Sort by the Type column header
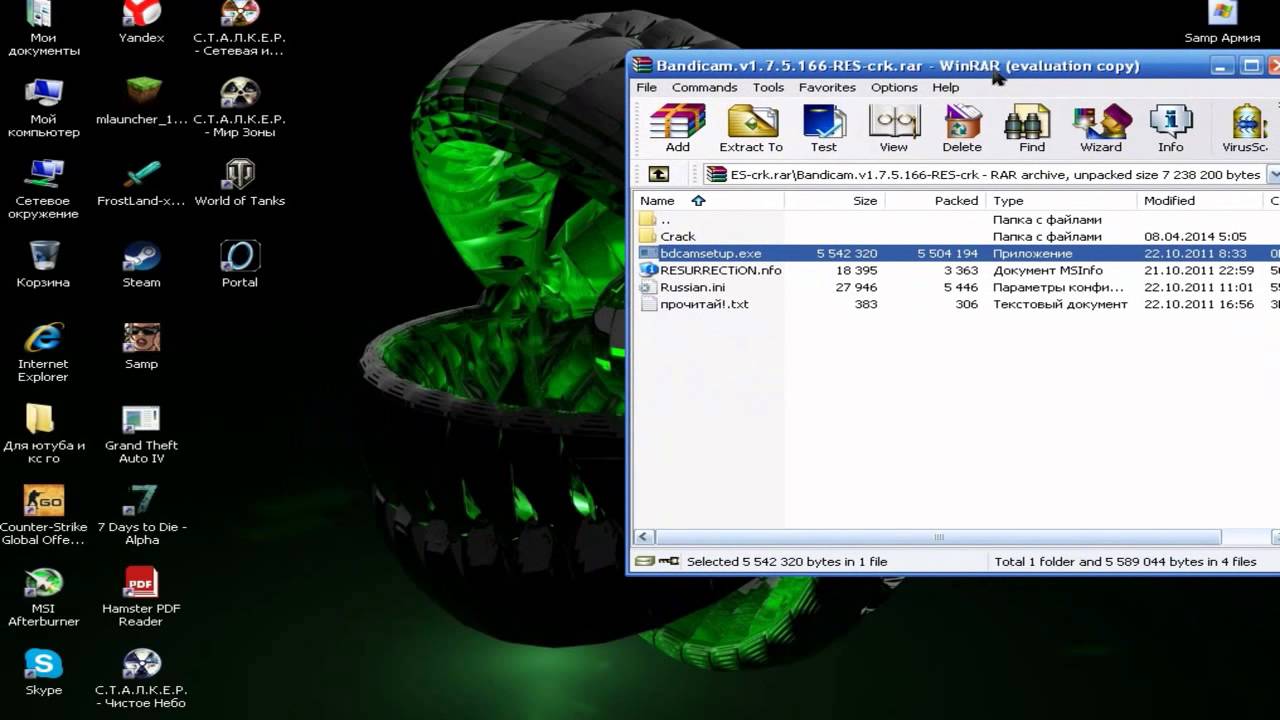This screenshot has width=1280, height=720. [1062, 200]
